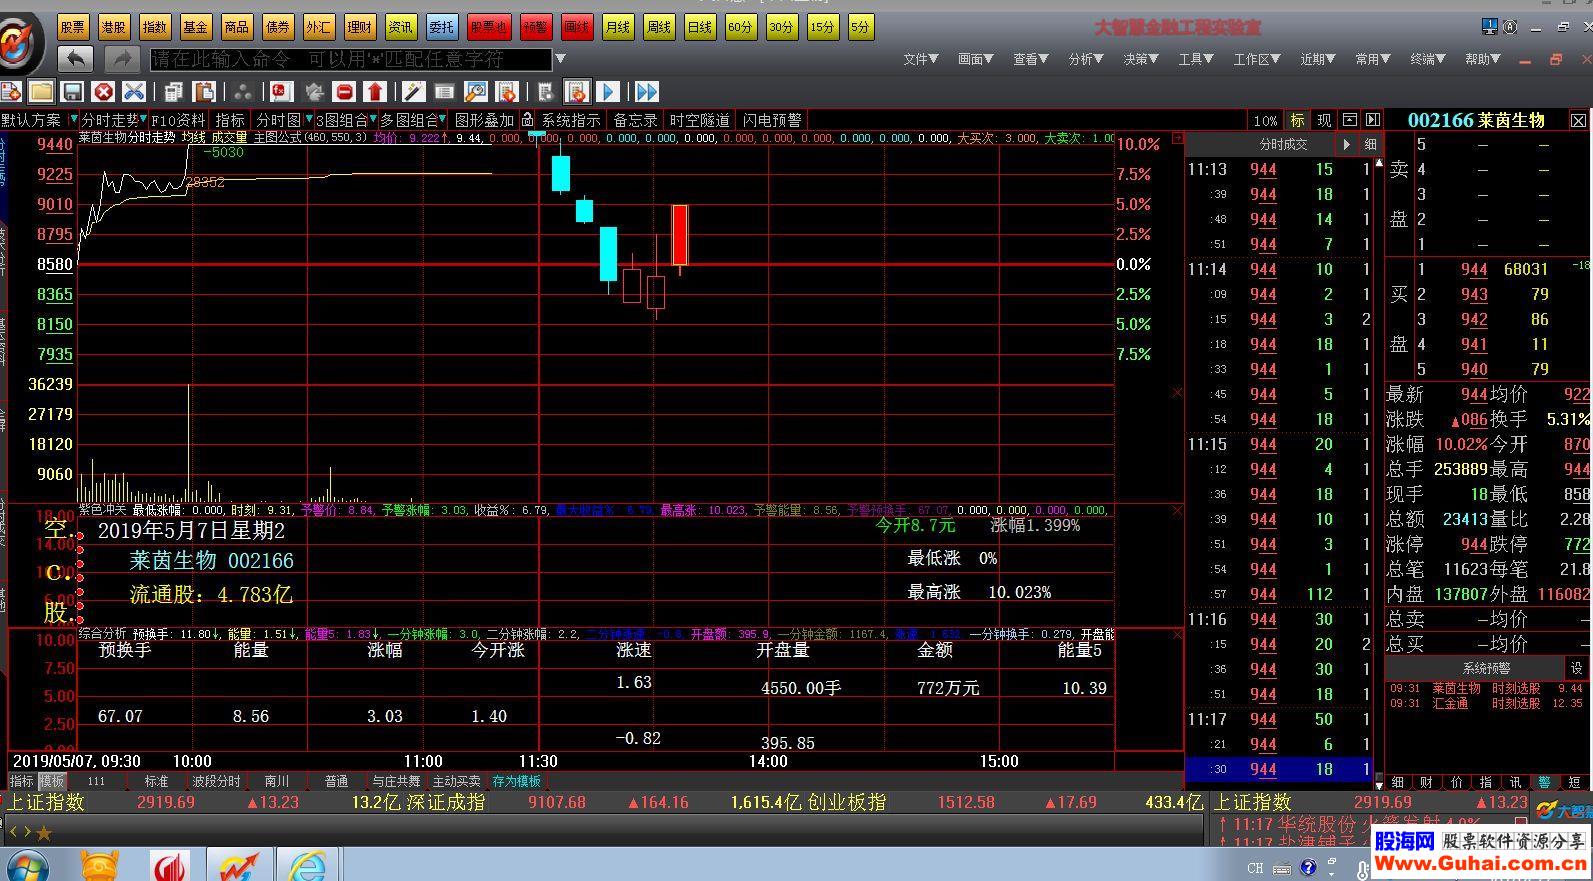Switch to 日线 daily chart
The height and width of the screenshot is (881, 1593).
click(700, 27)
